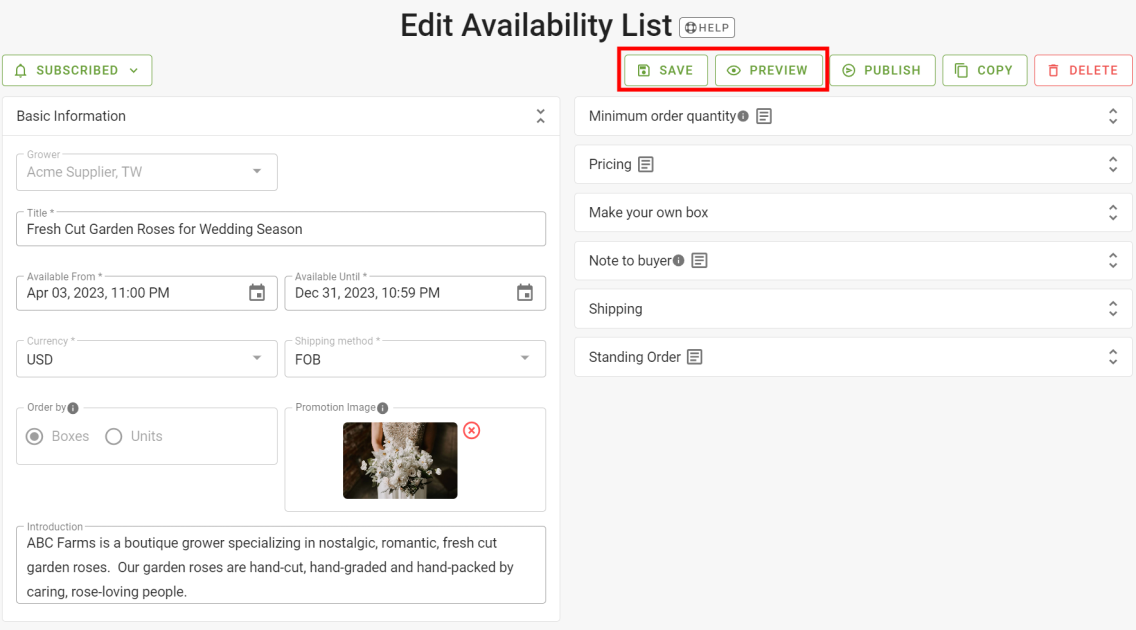The width and height of the screenshot is (1136, 630).
Task: Click the Save button
Action: point(666,70)
